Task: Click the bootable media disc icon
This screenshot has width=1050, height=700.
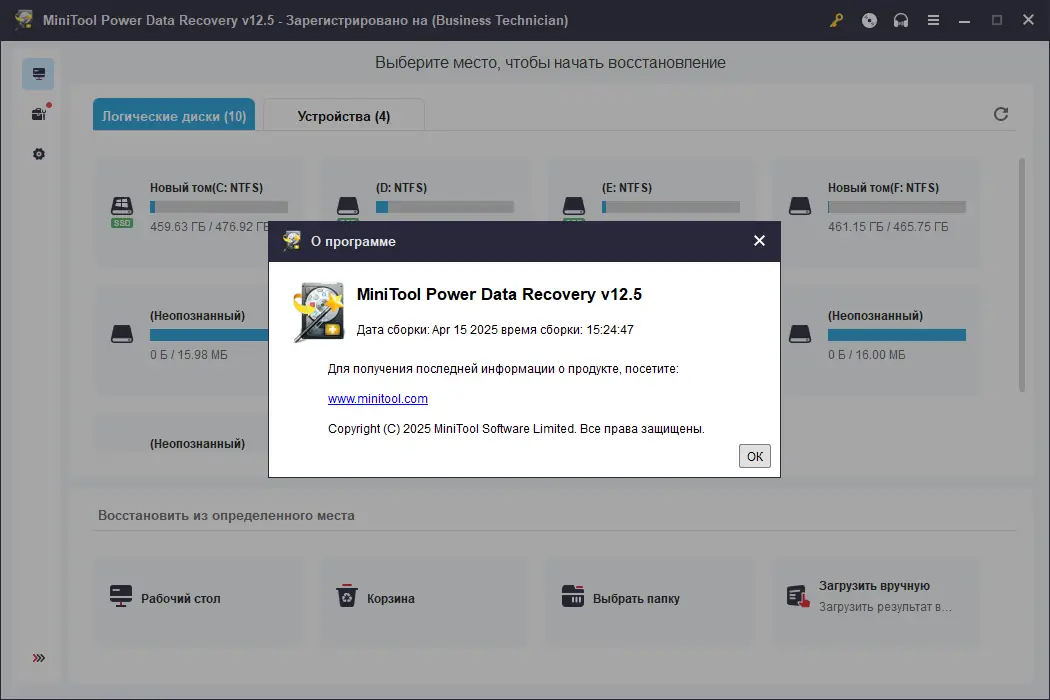Action: 869,20
